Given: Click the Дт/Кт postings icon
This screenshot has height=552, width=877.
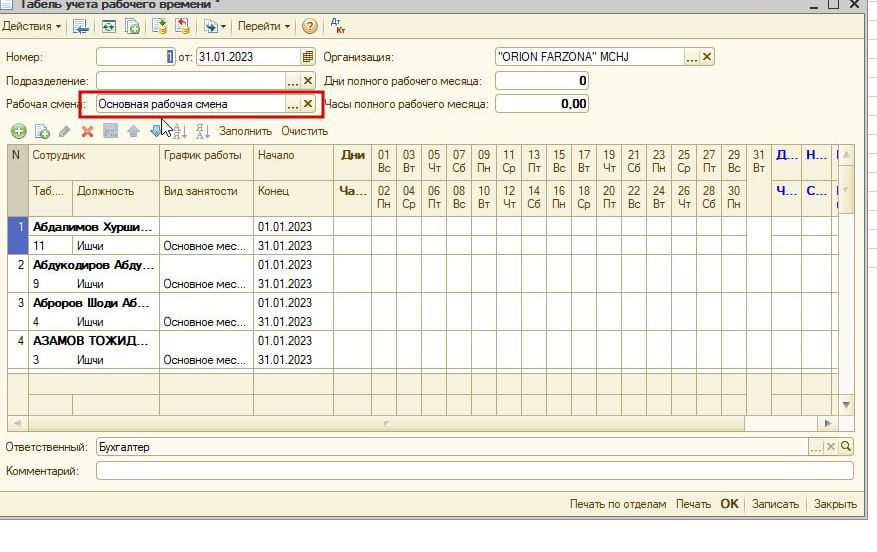Looking at the screenshot, I should tap(337, 26).
